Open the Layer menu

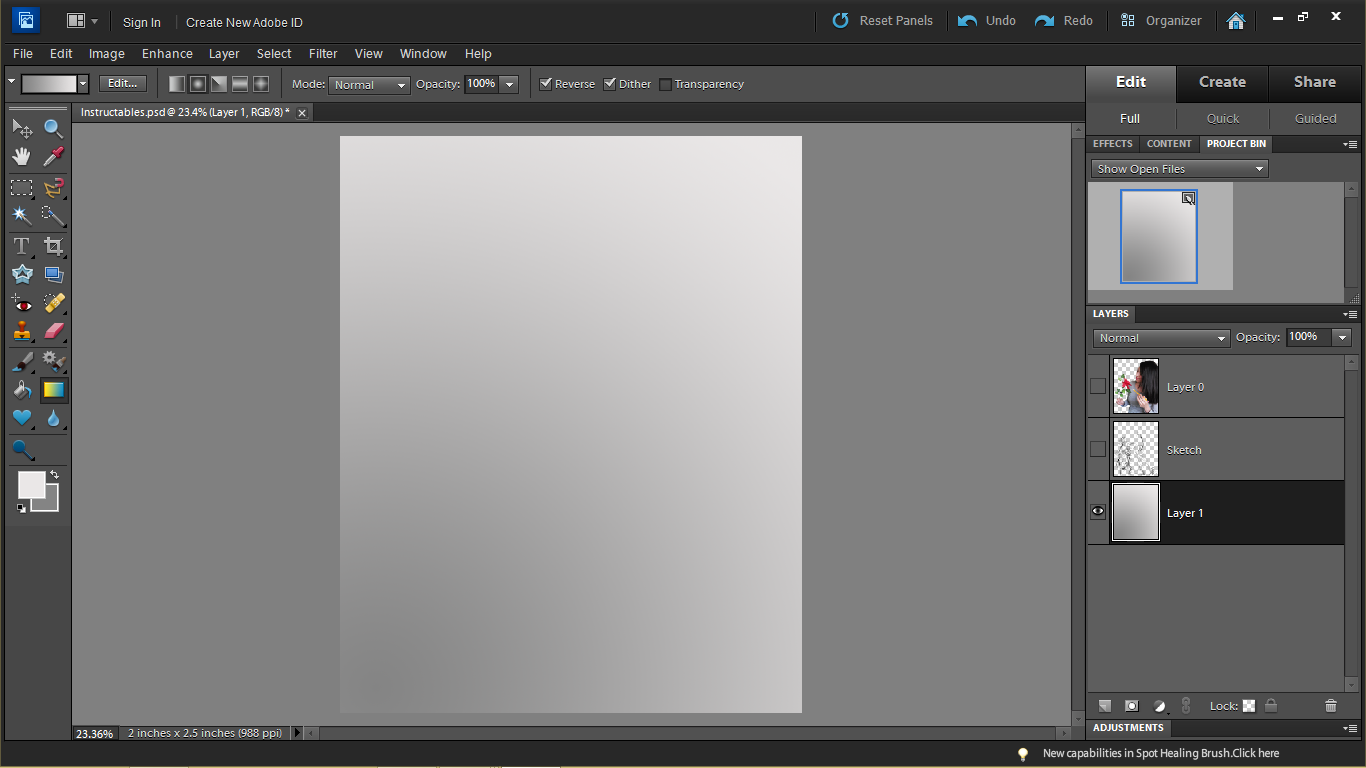[x=224, y=54]
